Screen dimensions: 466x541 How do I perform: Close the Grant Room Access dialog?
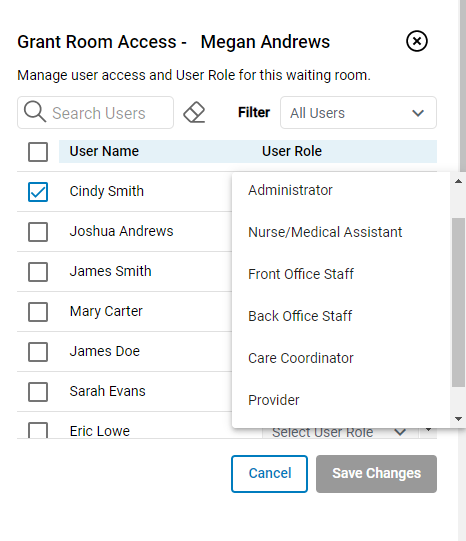pyautogui.click(x=417, y=41)
